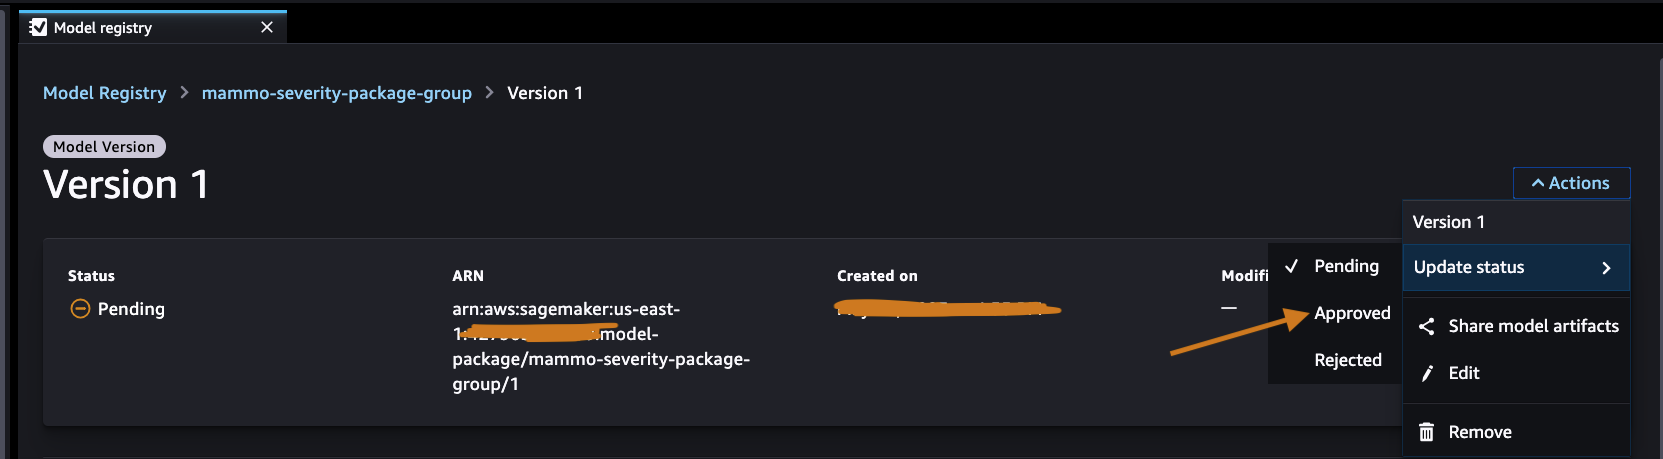Click the Model registry tab icon
1663x459 pixels.
coord(38,27)
